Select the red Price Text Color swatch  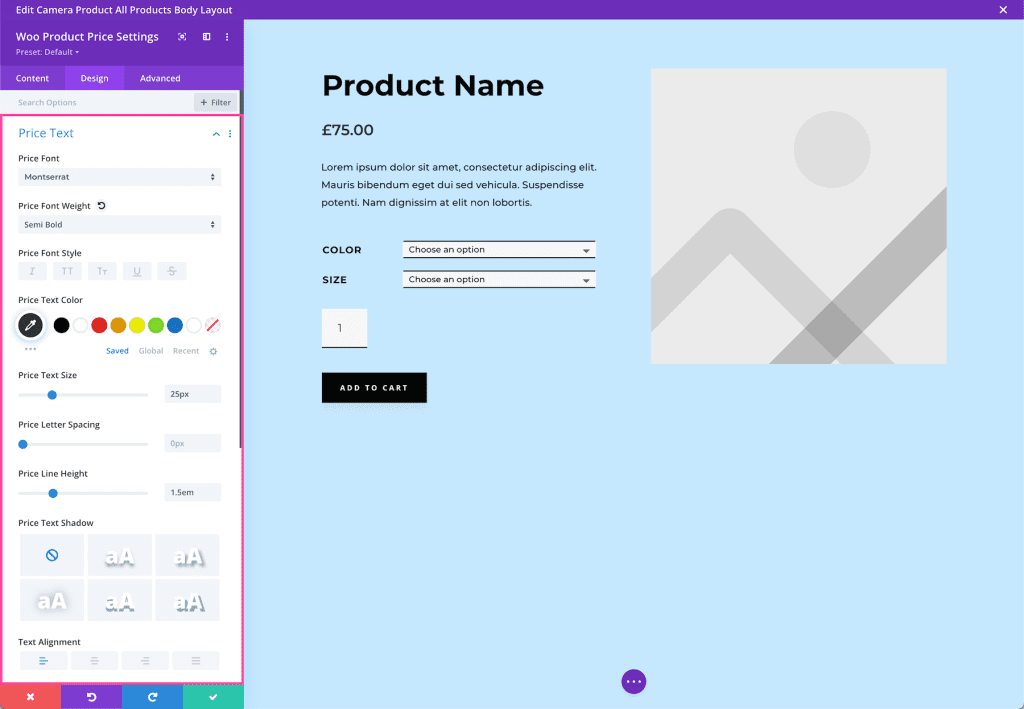99,325
